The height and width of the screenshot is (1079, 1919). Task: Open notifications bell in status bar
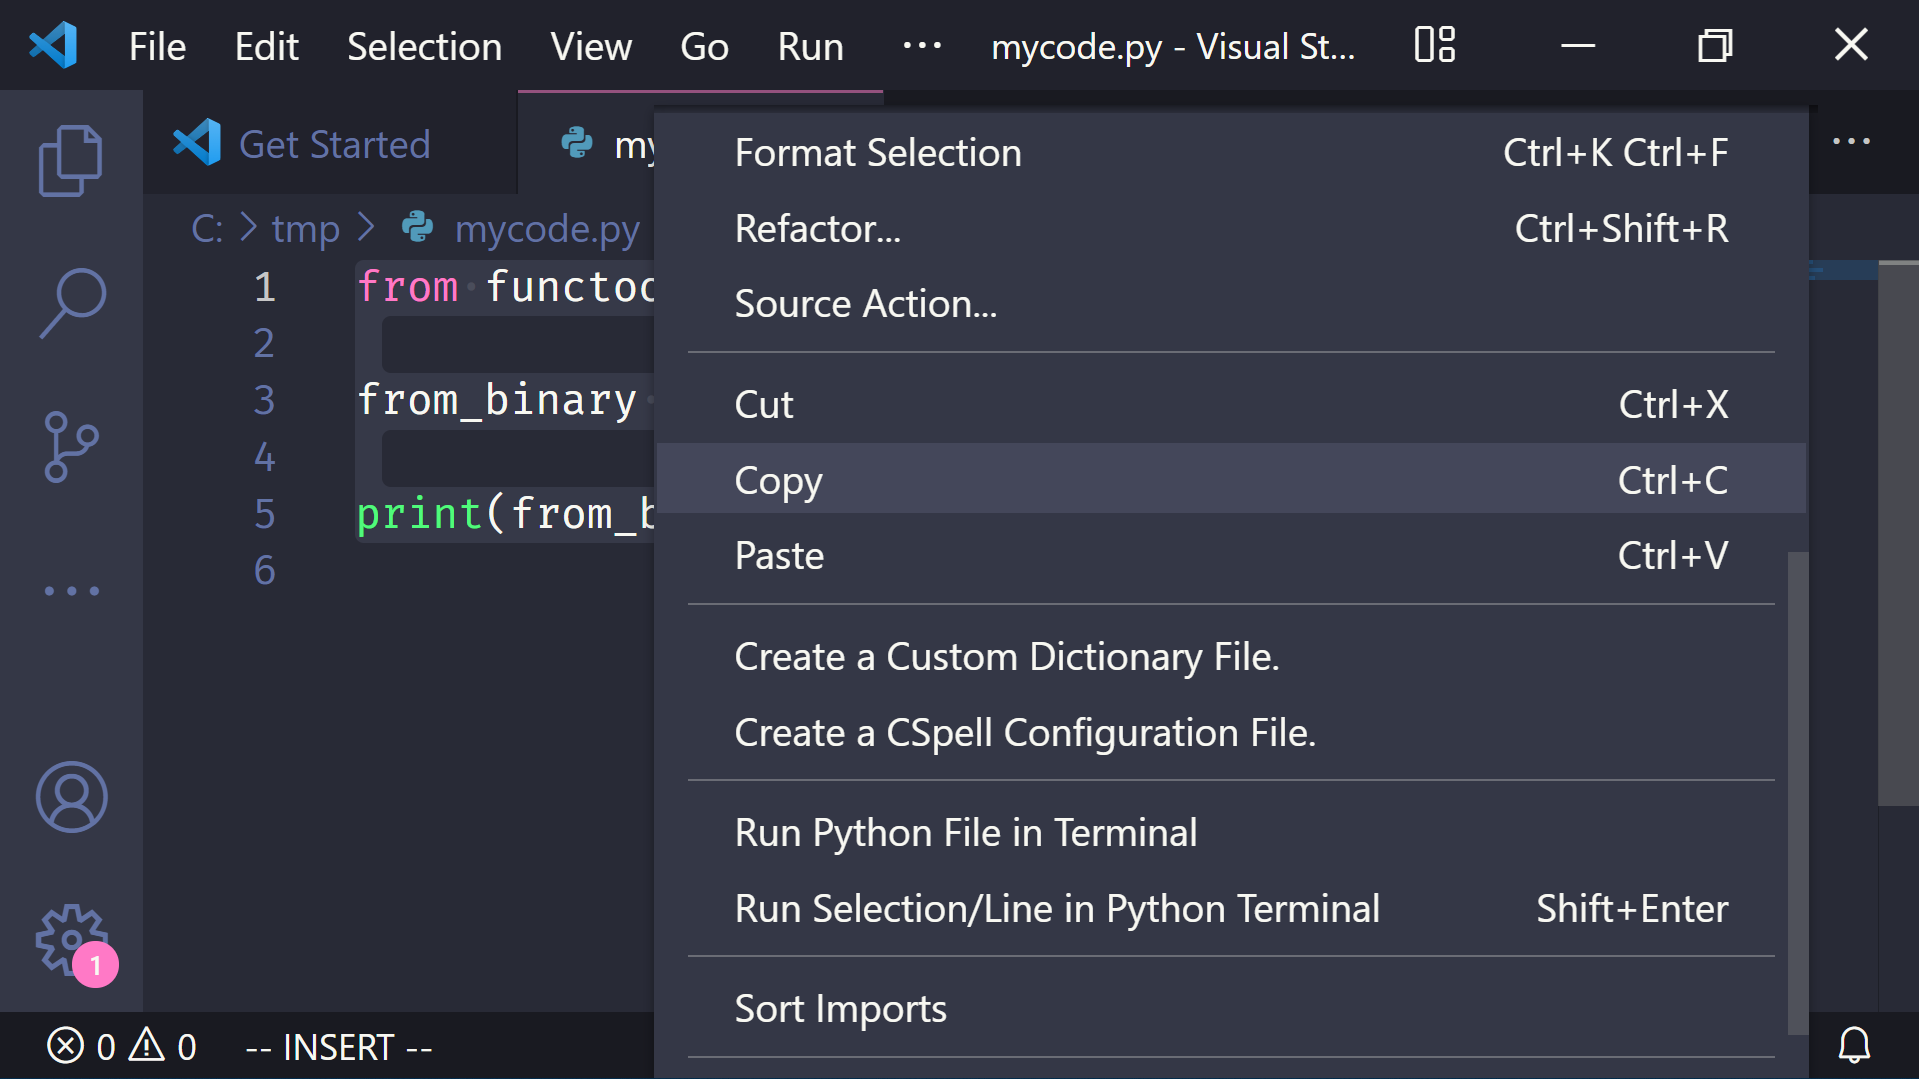tap(1854, 1046)
